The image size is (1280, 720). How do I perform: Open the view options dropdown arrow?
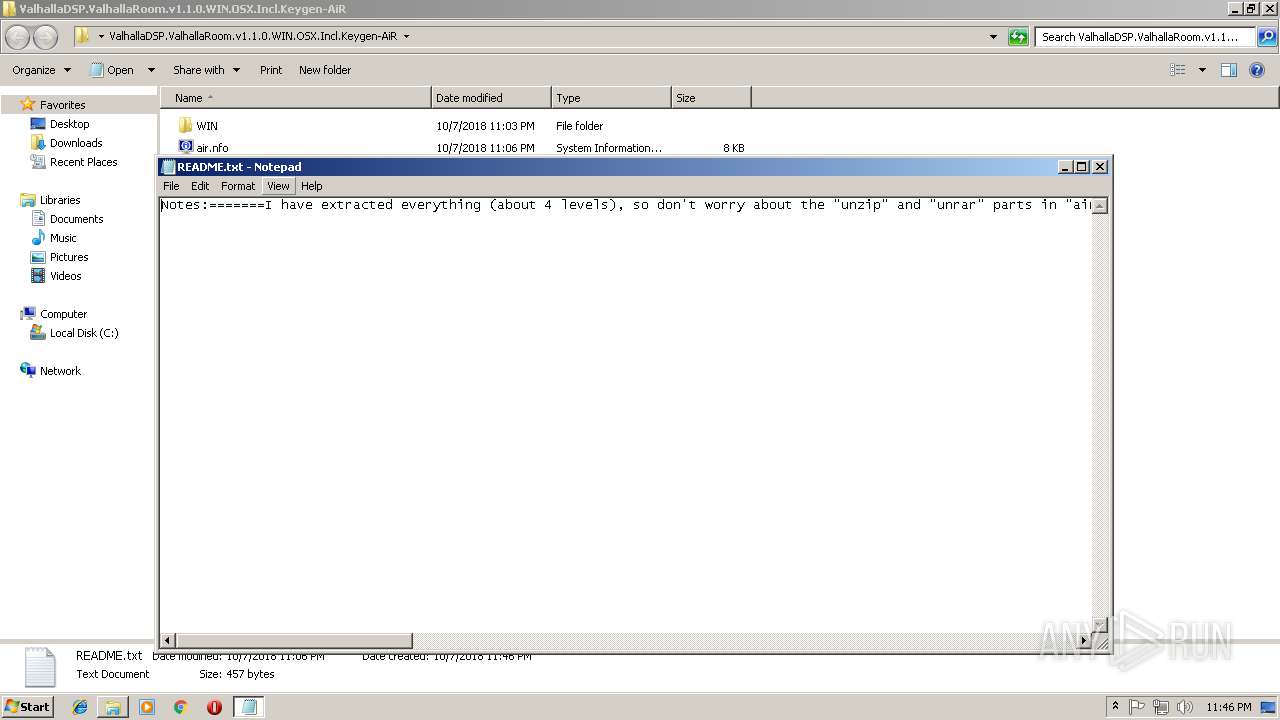click(1202, 70)
